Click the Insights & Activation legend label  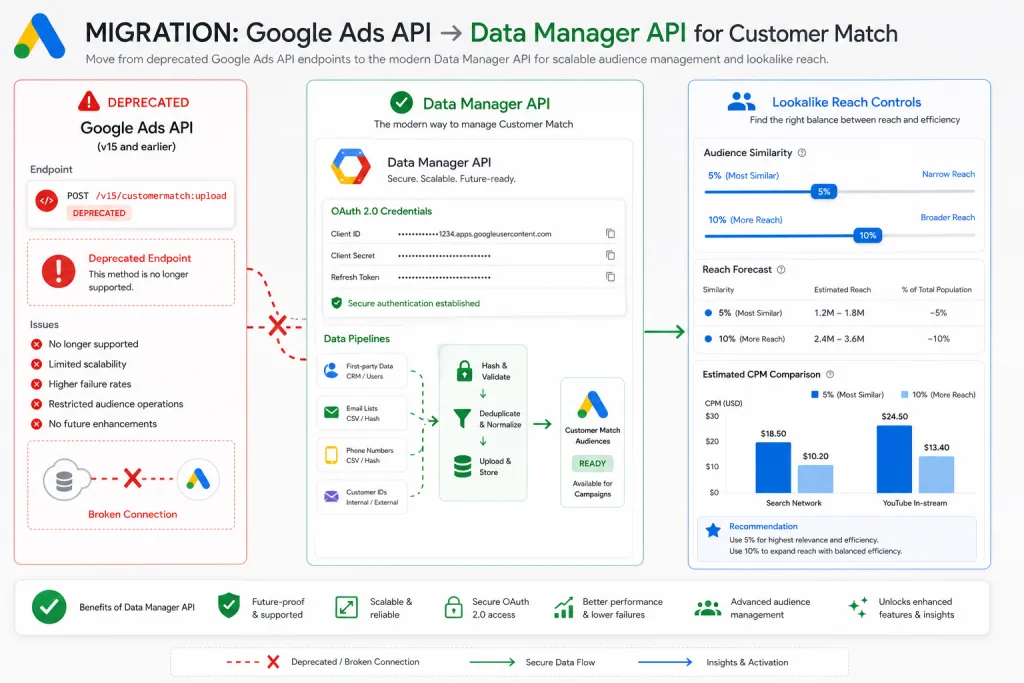pyautogui.click(x=747, y=662)
